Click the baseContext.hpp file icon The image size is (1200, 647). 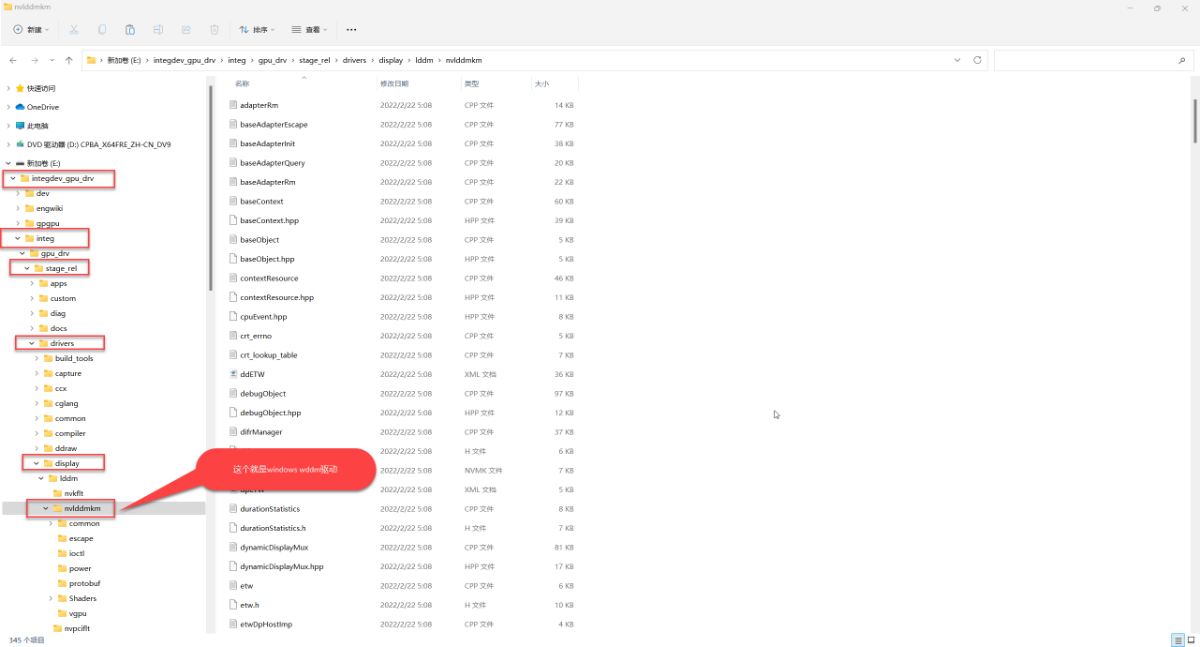pos(233,220)
